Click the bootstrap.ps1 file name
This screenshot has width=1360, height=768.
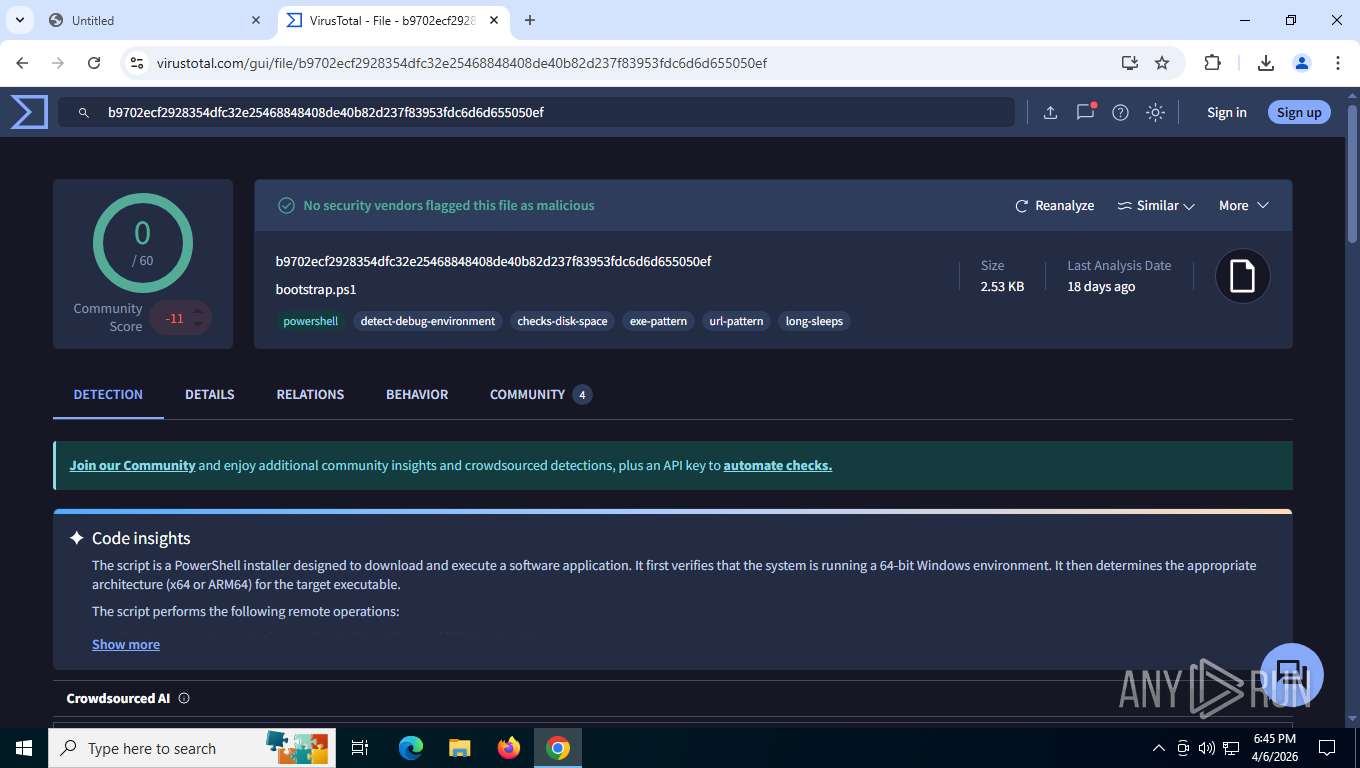coord(316,289)
